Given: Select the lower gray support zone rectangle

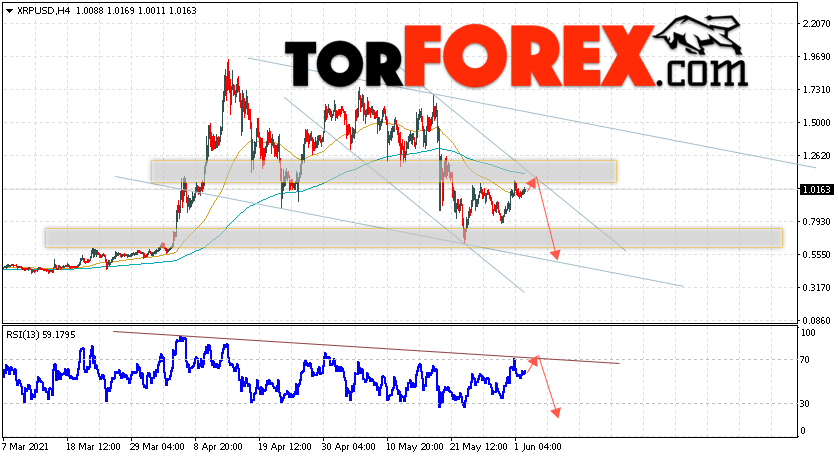Looking at the screenshot, I should 414,238.
